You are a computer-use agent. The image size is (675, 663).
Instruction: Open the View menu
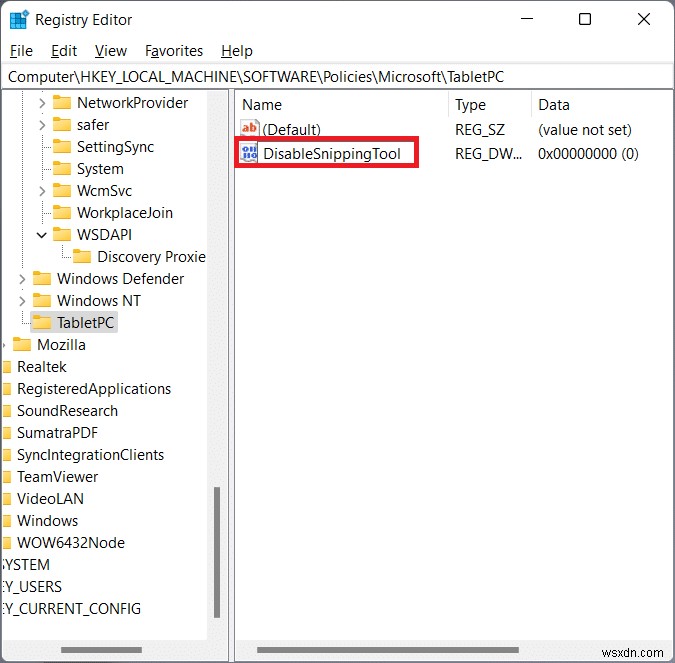coord(111,51)
